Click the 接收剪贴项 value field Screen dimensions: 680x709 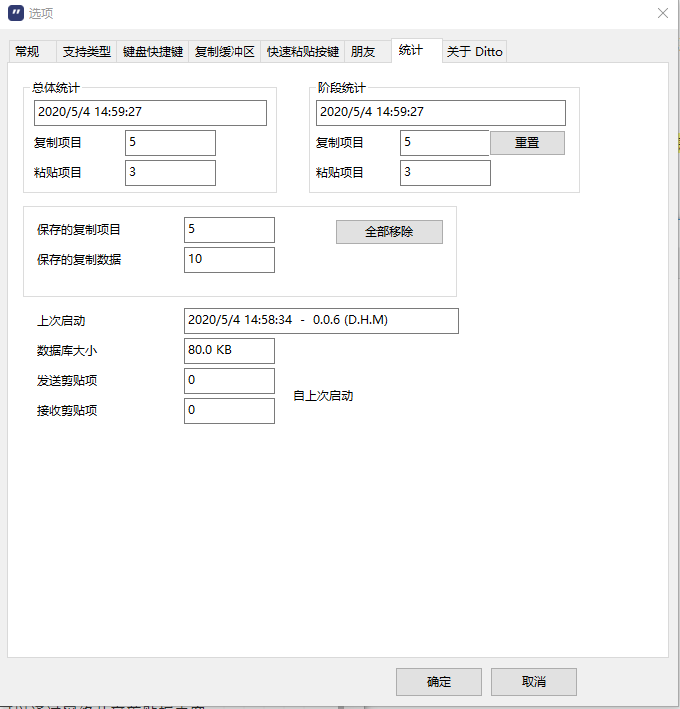coord(229,411)
